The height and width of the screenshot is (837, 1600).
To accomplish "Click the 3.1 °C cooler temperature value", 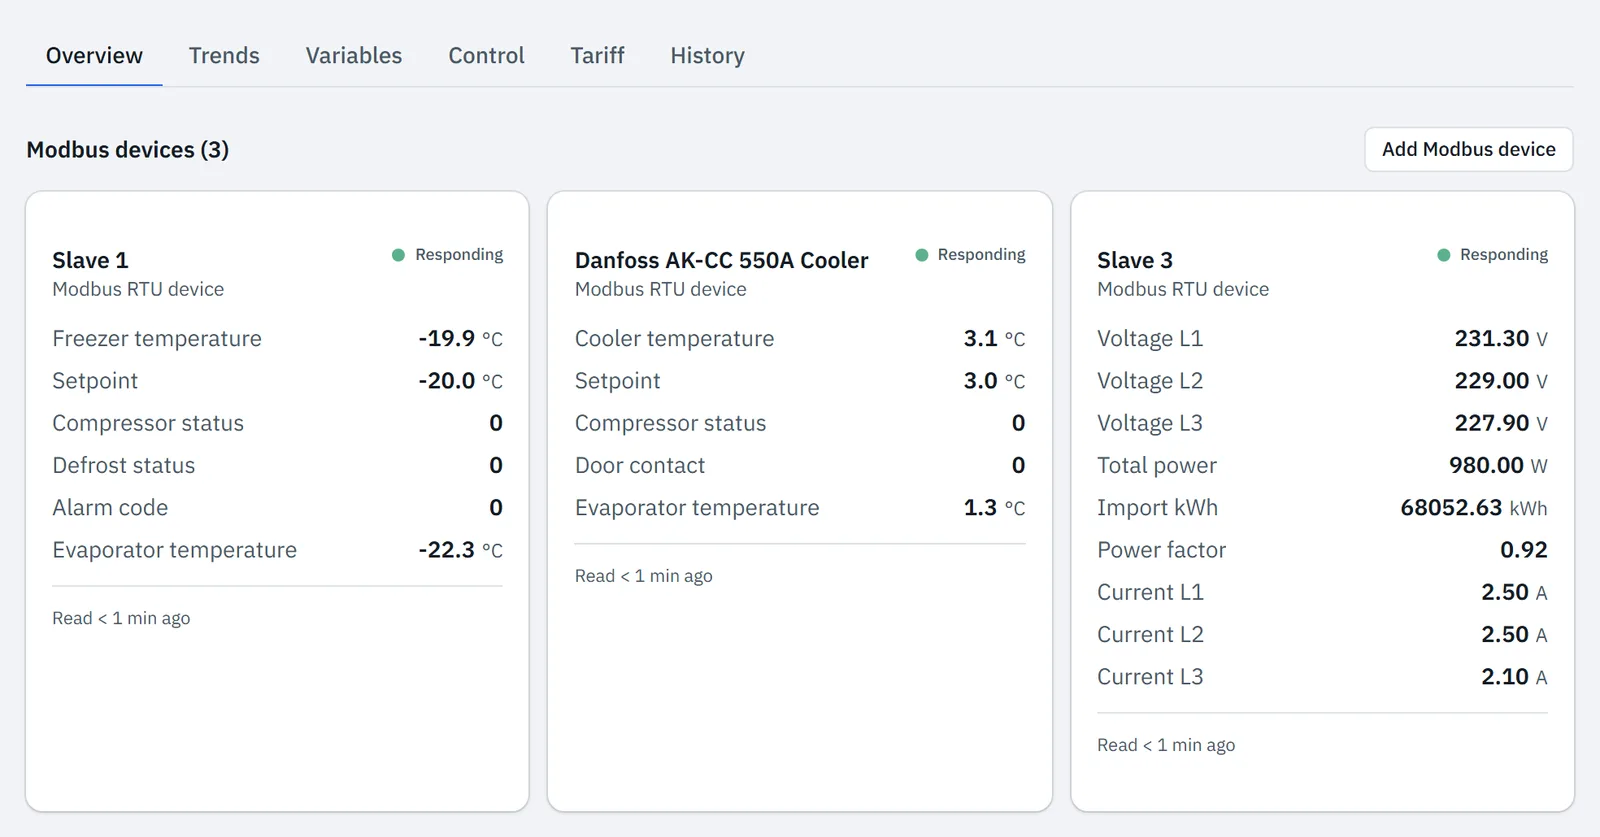I will [994, 339].
